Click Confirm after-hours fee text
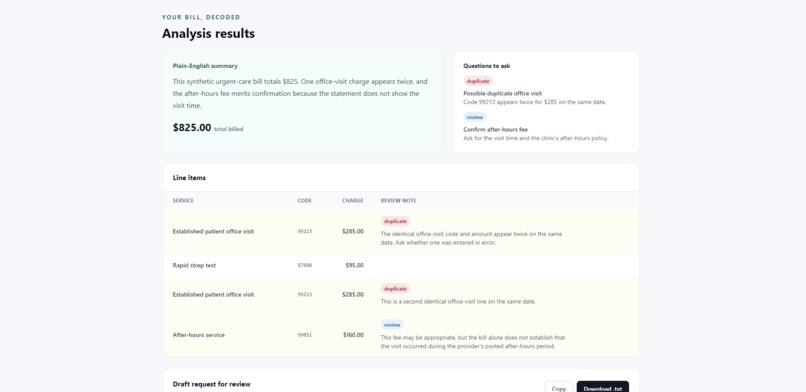Screen dimensions: 806x392 tap(495, 129)
